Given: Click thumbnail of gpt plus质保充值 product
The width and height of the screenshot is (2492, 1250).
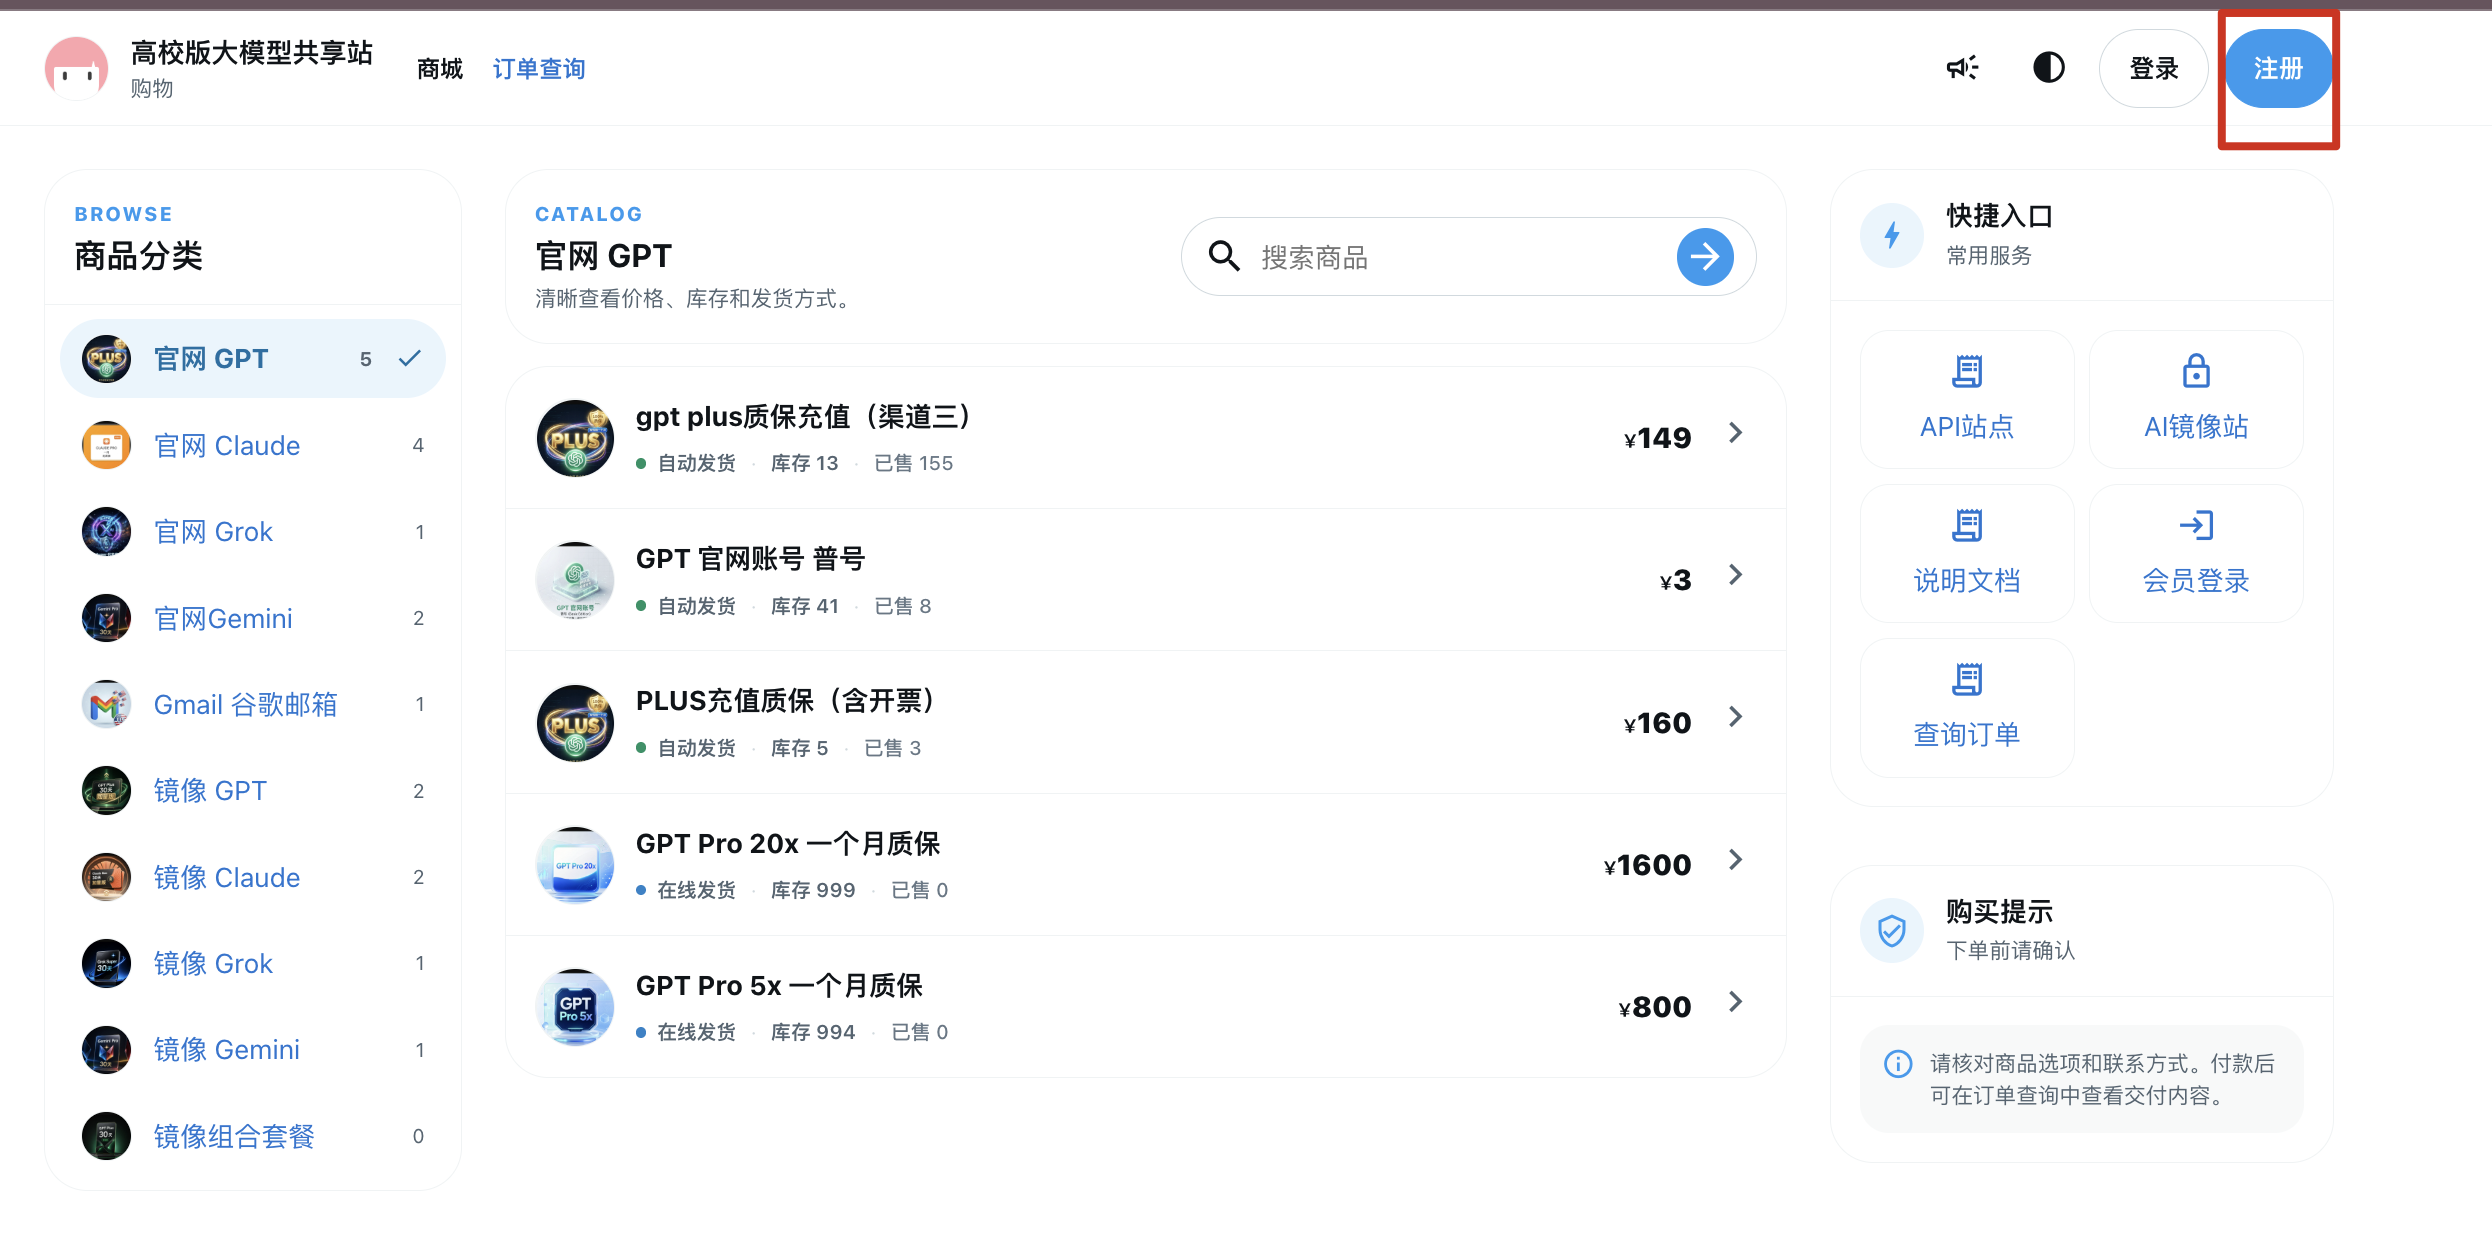Looking at the screenshot, I should (x=575, y=438).
